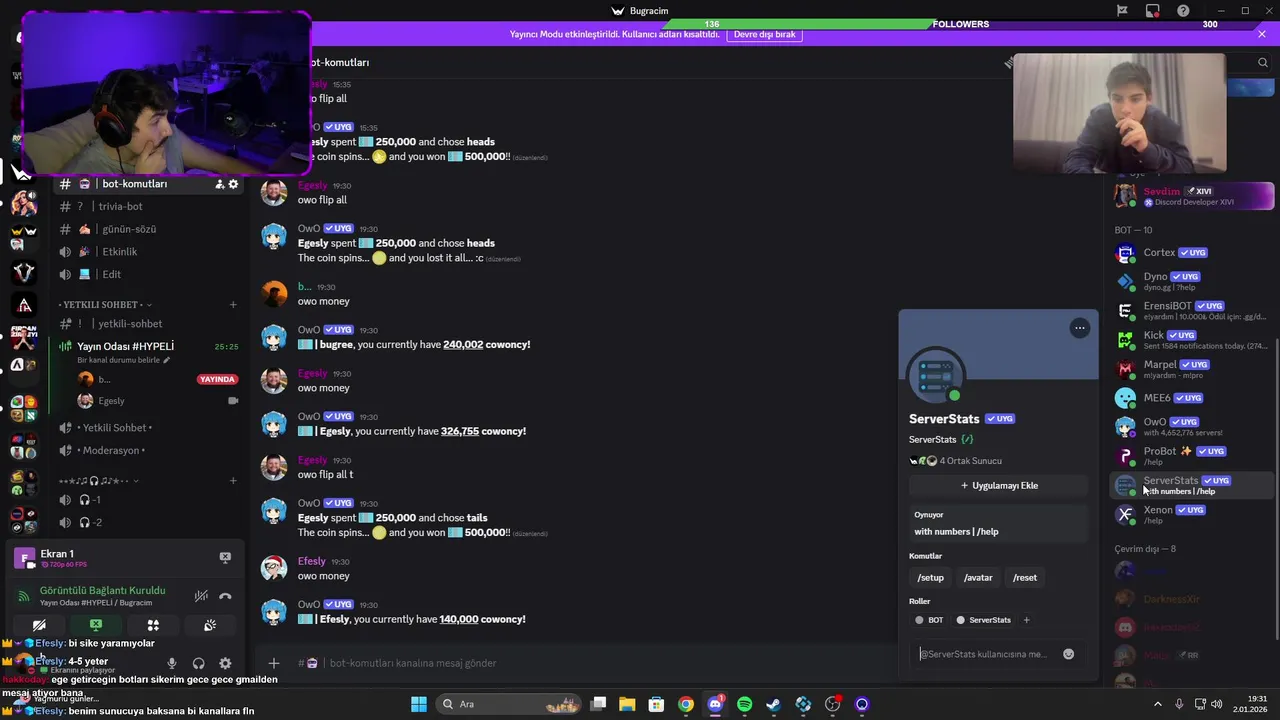Screen dimensions: 1280x720
Task: Click Devre dışı bırak streamer mode button
Action: [x=765, y=34]
